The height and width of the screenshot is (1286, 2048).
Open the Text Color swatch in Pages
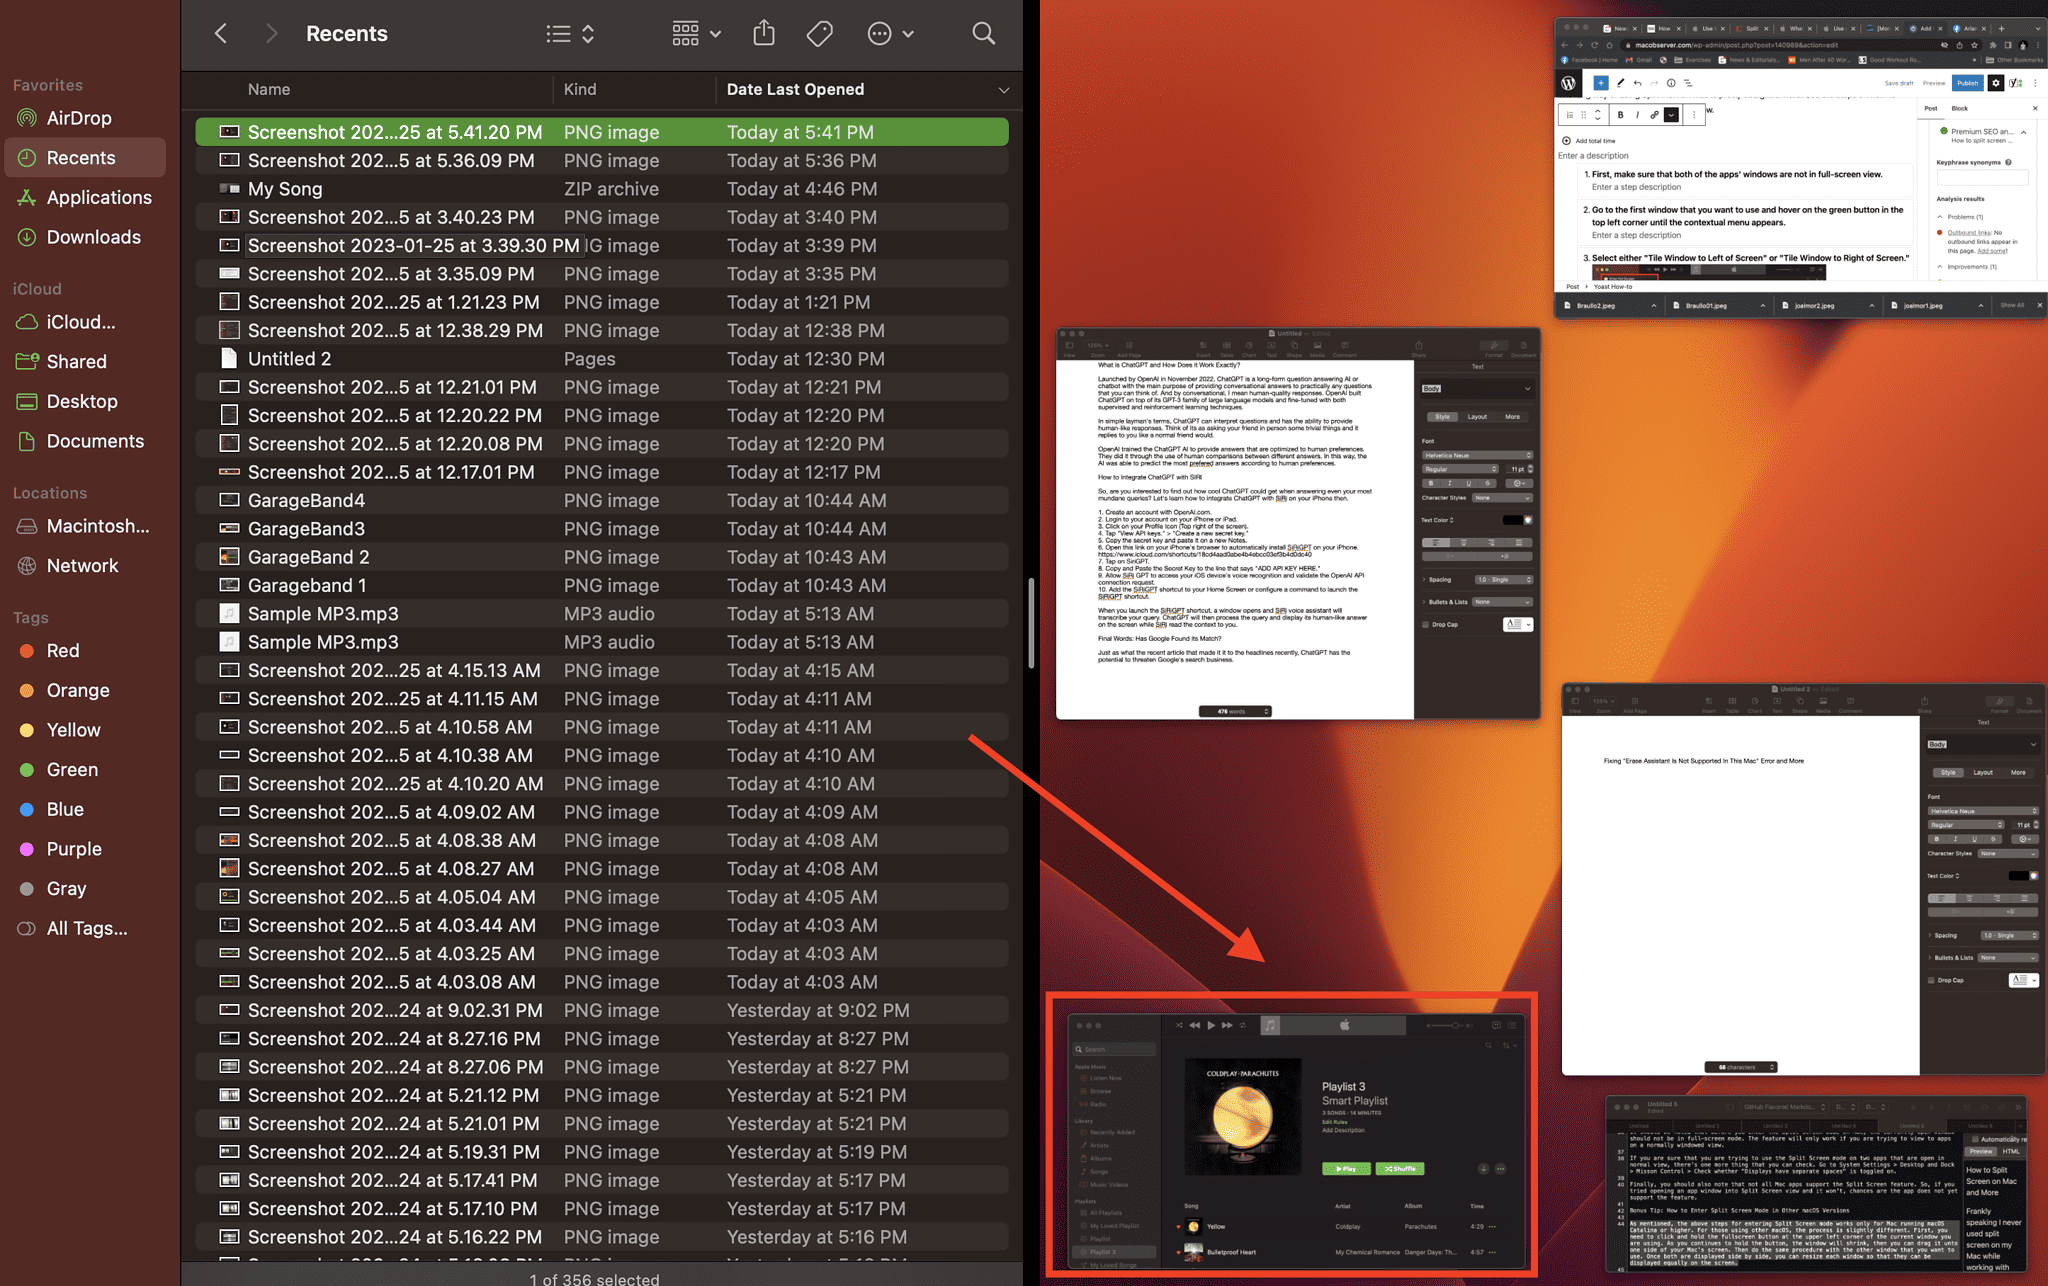point(1515,520)
